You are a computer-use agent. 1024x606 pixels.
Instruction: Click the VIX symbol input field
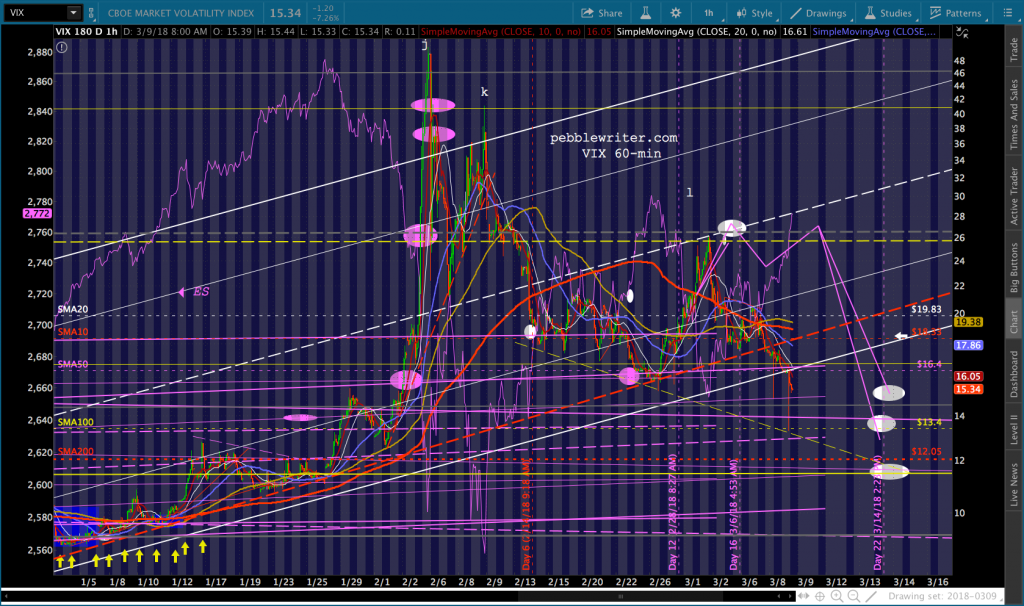35,13
